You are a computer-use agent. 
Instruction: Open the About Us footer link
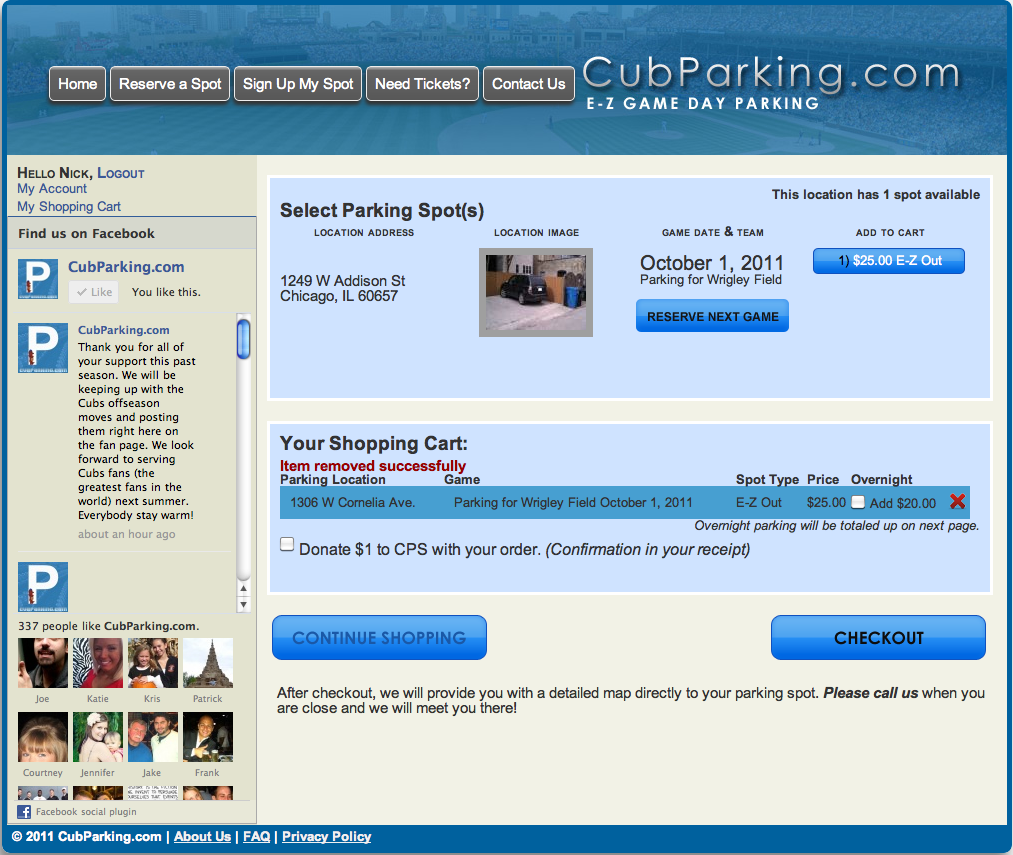tap(202, 836)
